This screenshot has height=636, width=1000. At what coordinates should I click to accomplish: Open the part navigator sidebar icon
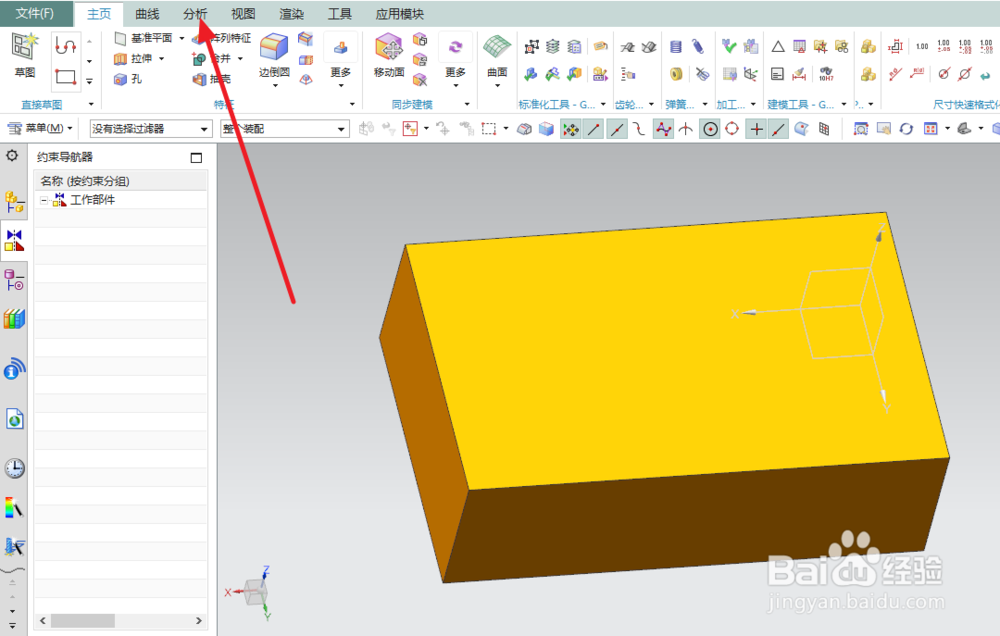coord(14,280)
